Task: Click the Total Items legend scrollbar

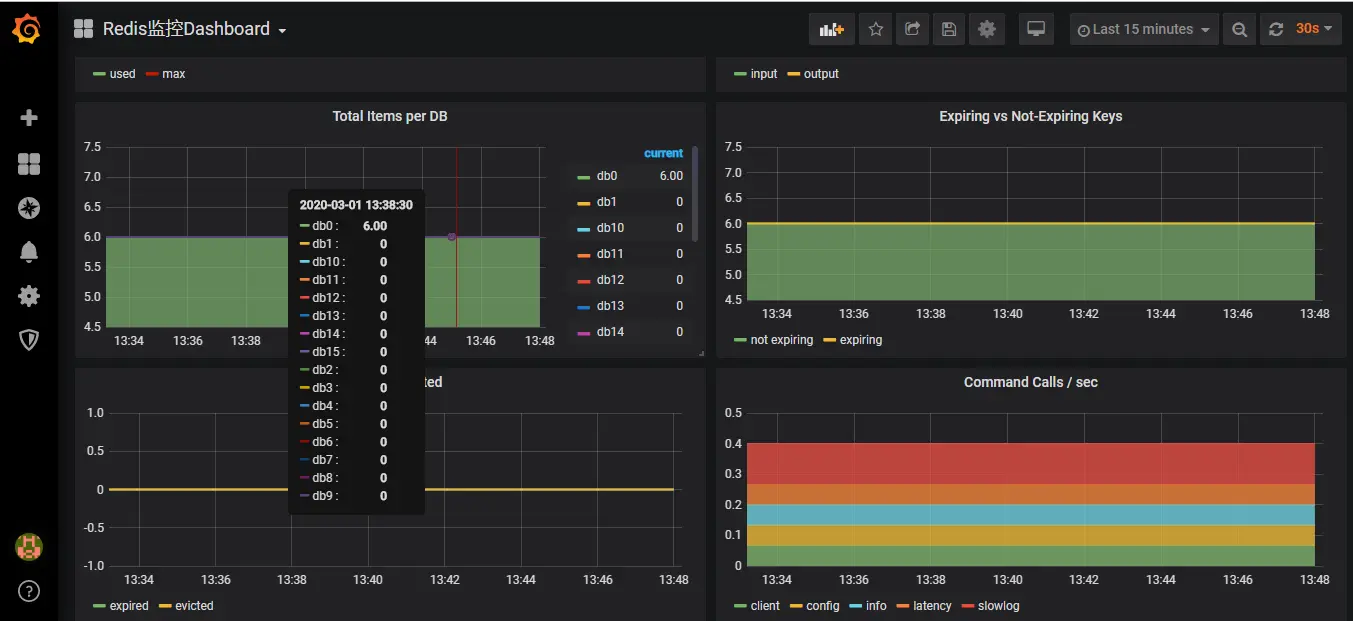Action: (695, 195)
